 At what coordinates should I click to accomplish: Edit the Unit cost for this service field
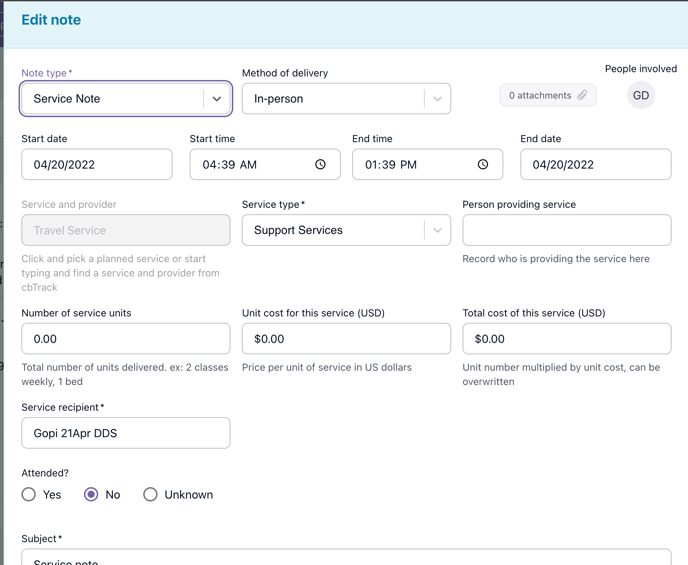(345, 339)
